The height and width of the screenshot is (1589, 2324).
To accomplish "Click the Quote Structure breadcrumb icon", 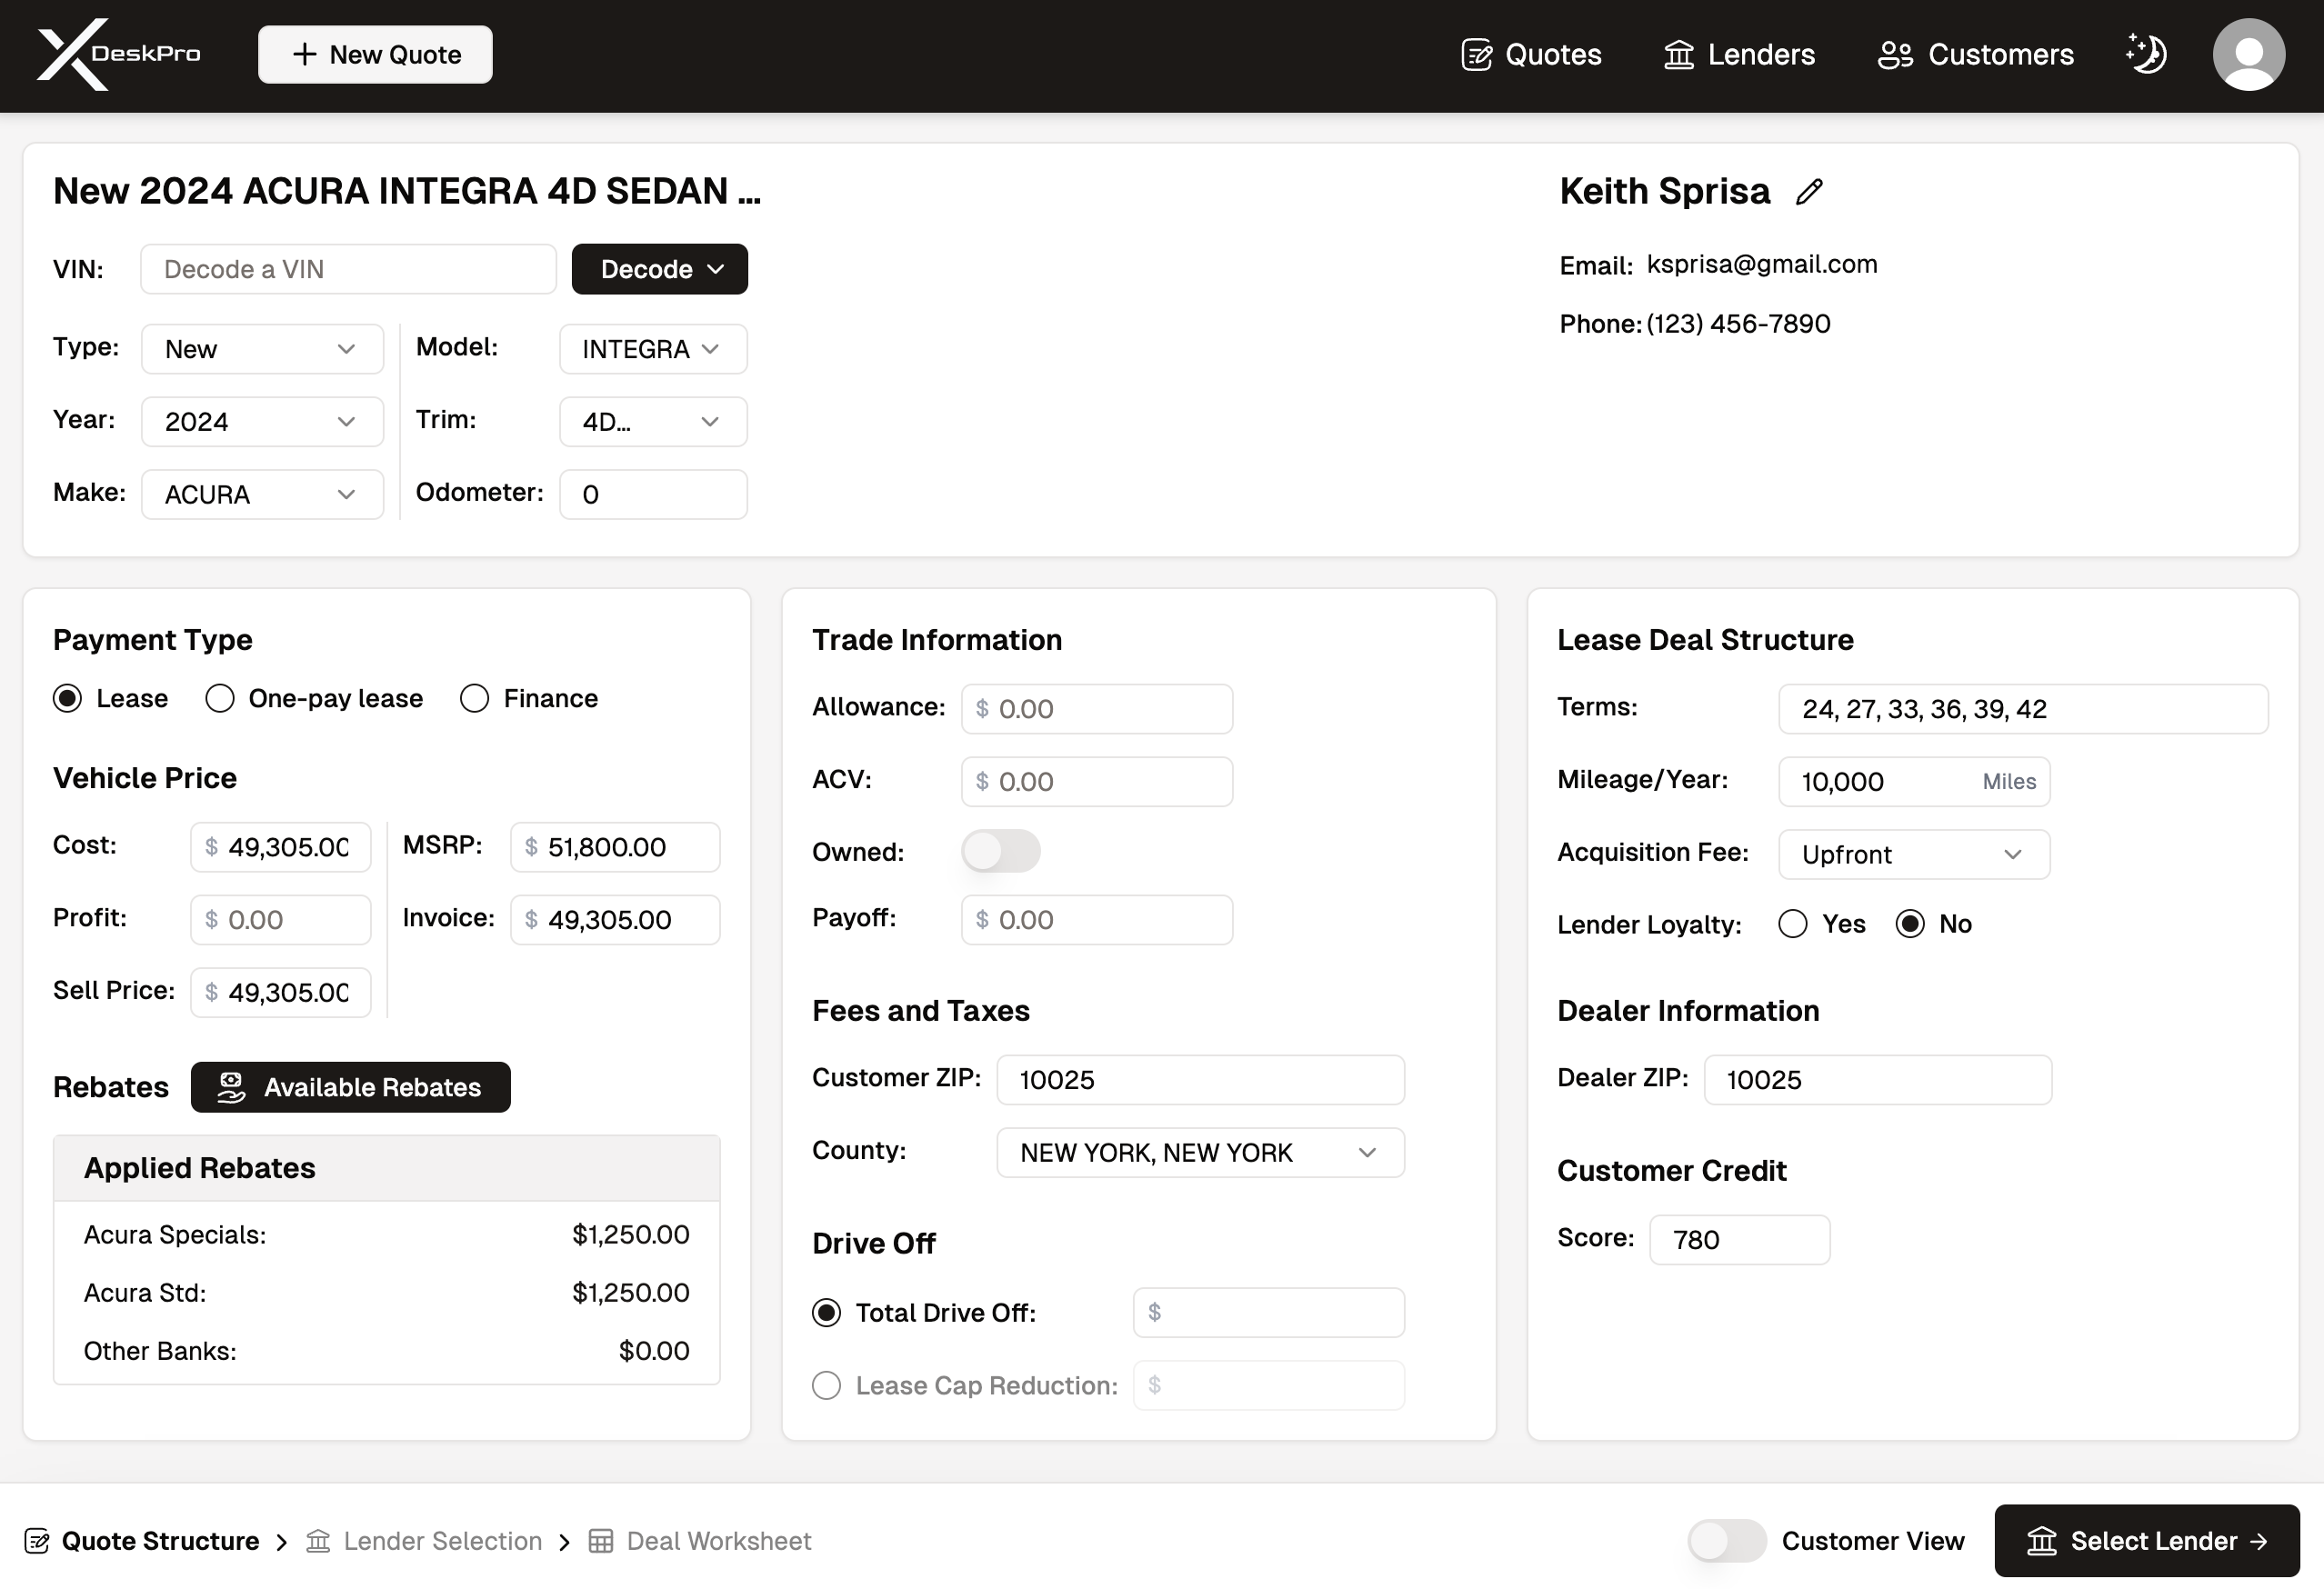I will pyautogui.click(x=37, y=1541).
